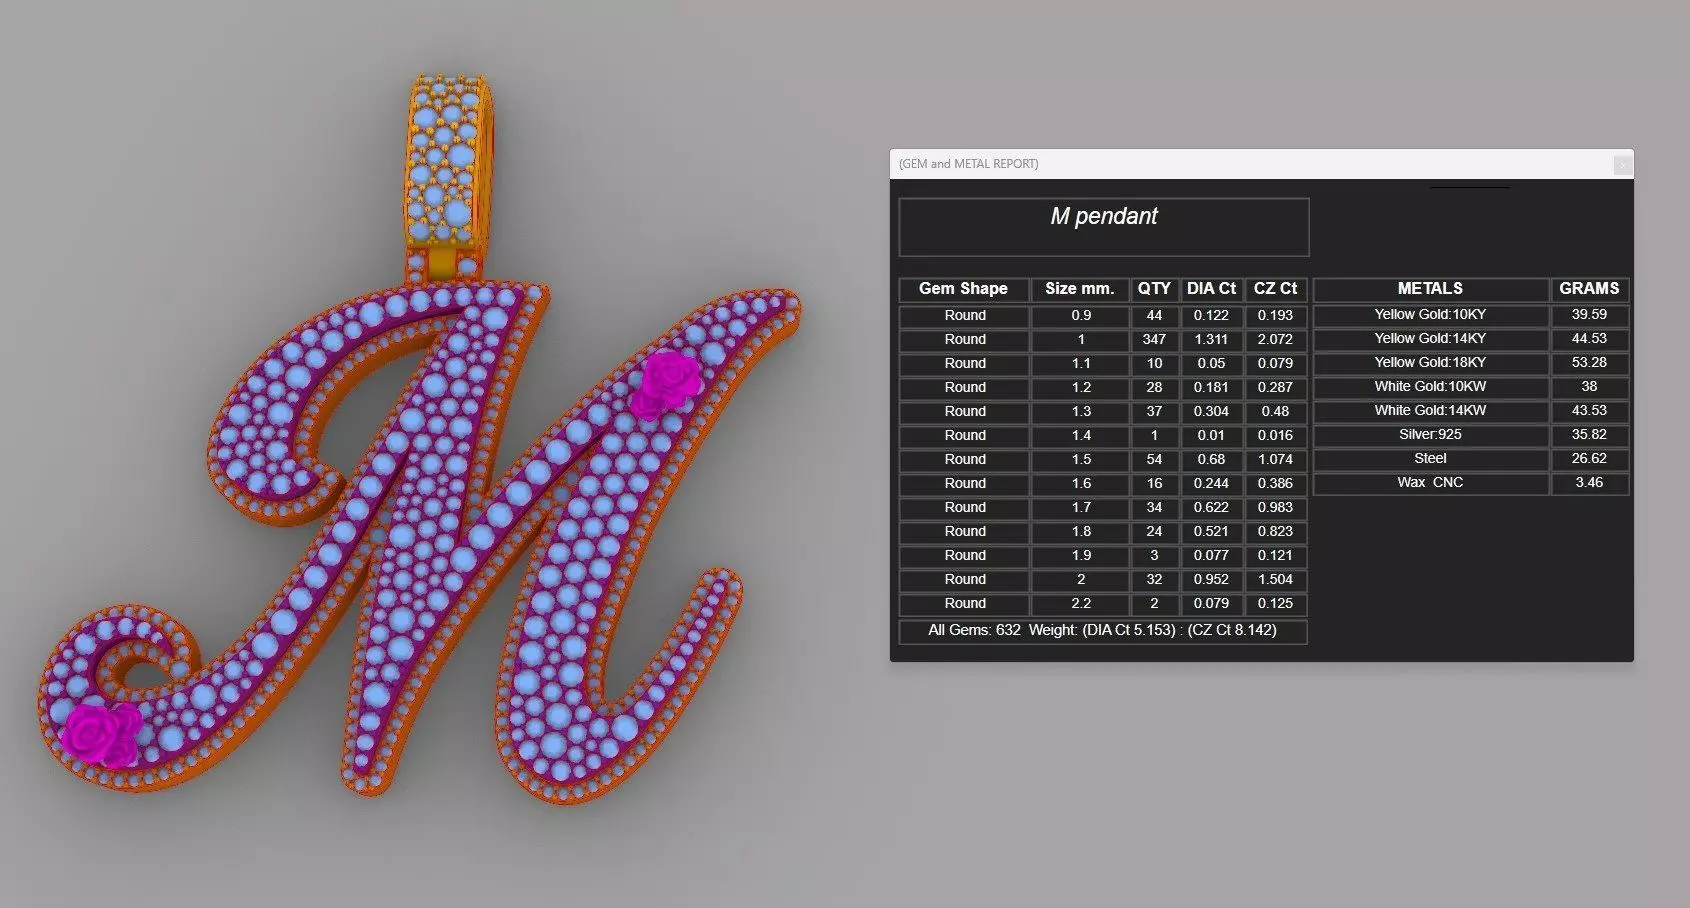Screen dimensions: 1690x908
Task: Select the '3.46' grams value
Action: pyautogui.click(x=1589, y=483)
